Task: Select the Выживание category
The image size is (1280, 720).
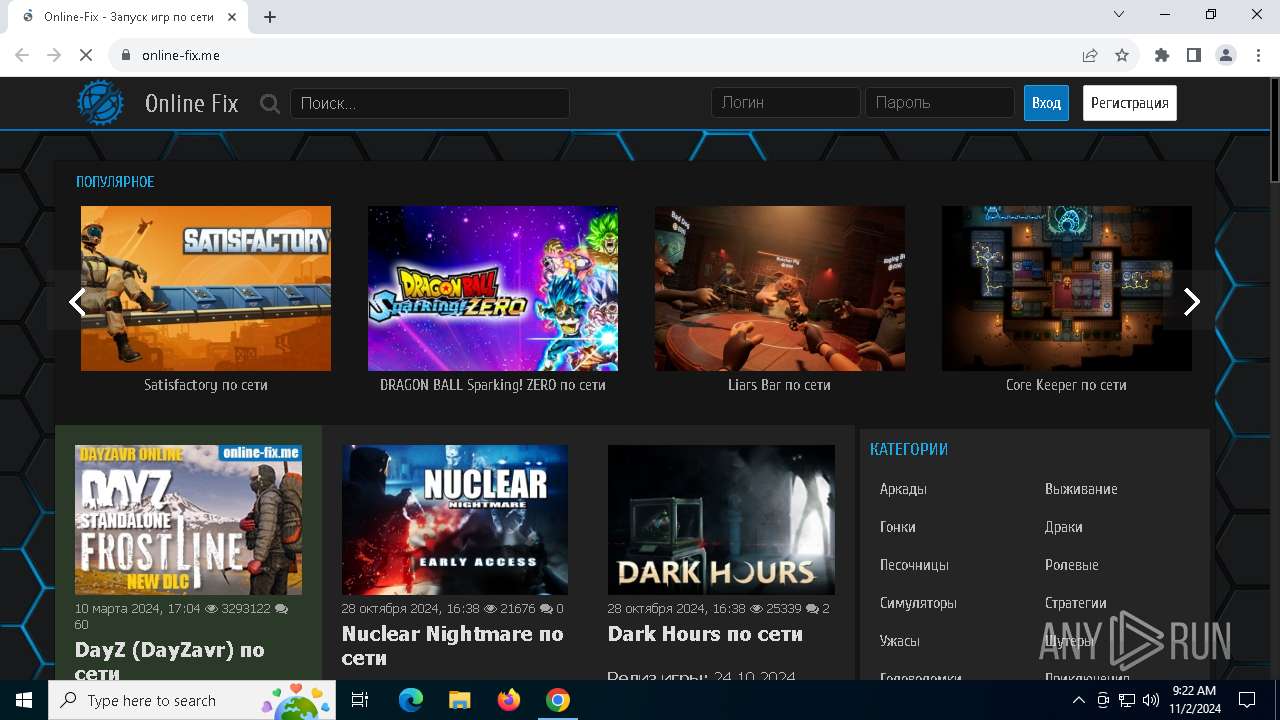Action: pyautogui.click(x=1081, y=489)
